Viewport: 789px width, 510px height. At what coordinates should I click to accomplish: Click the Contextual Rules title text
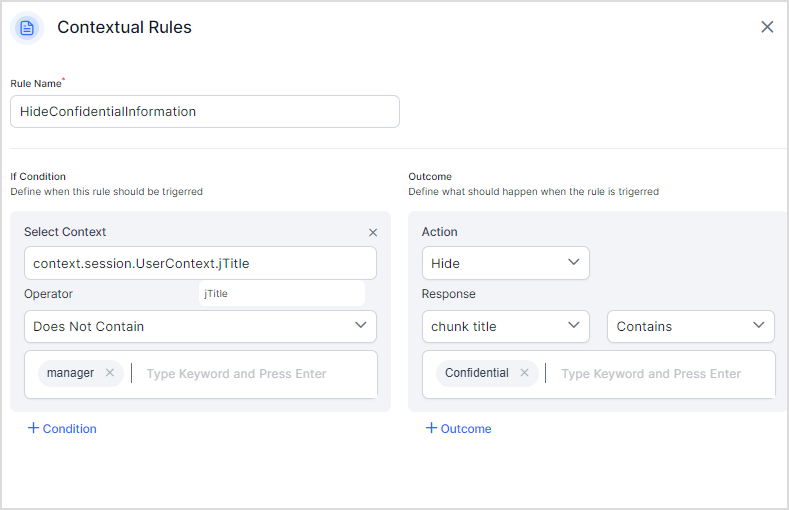[x=124, y=28]
